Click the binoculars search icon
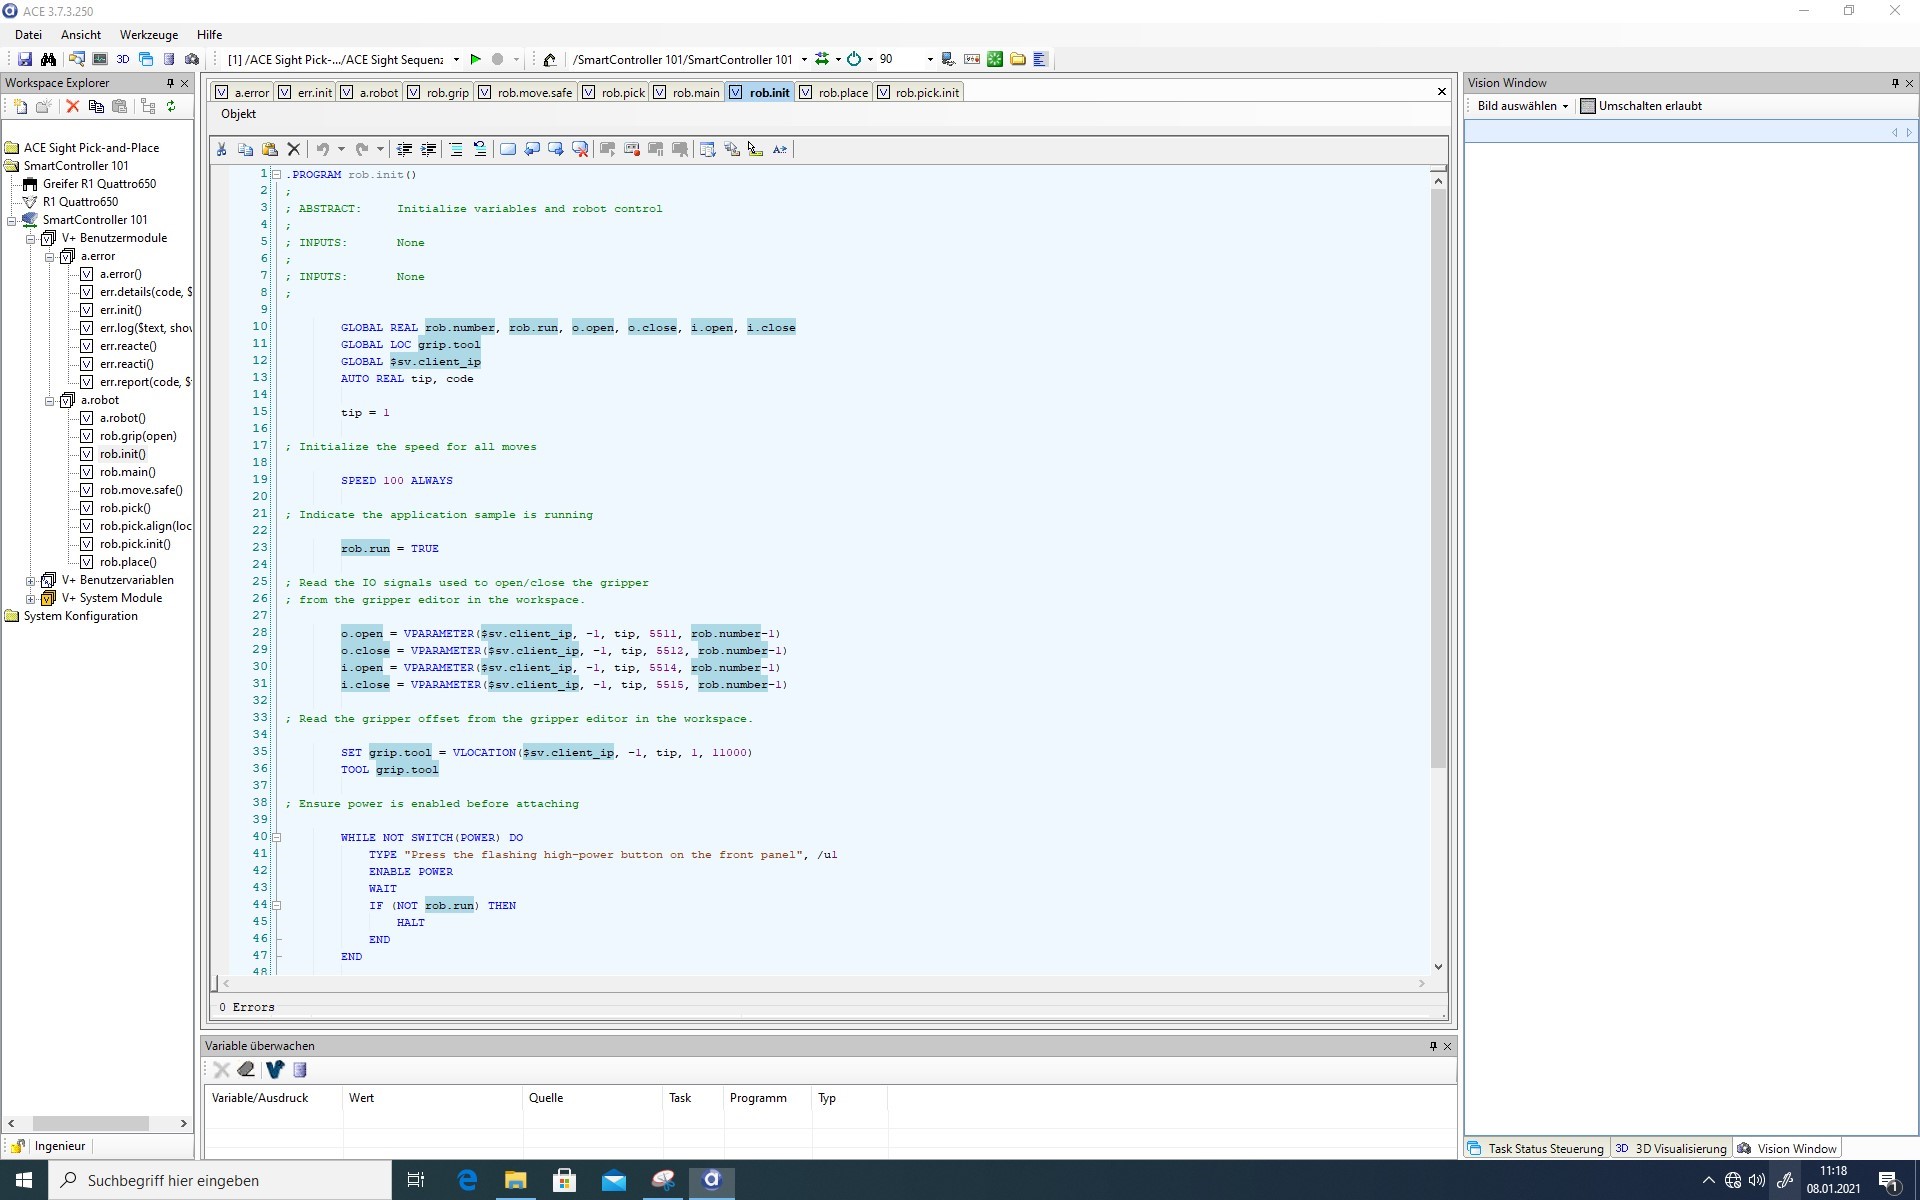1920x1200 pixels. [48, 59]
